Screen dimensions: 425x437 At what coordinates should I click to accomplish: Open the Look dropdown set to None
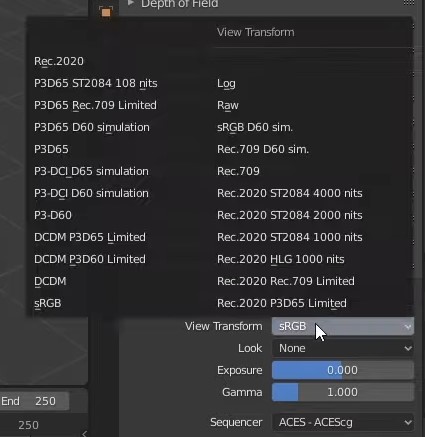coord(343,348)
